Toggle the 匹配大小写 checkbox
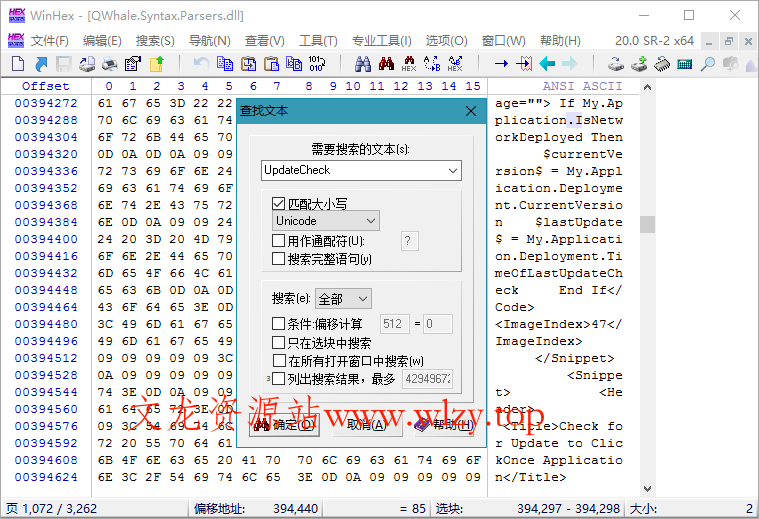The height and width of the screenshot is (519, 759). [x=278, y=204]
